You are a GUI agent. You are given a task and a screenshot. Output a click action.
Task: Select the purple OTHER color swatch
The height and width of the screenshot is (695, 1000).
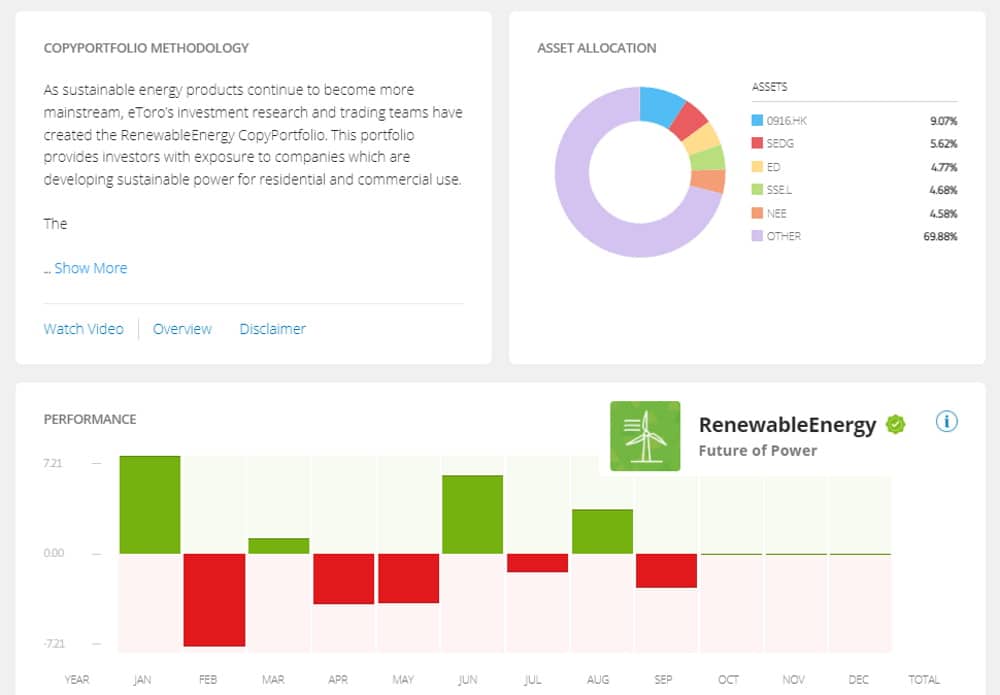tap(757, 236)
